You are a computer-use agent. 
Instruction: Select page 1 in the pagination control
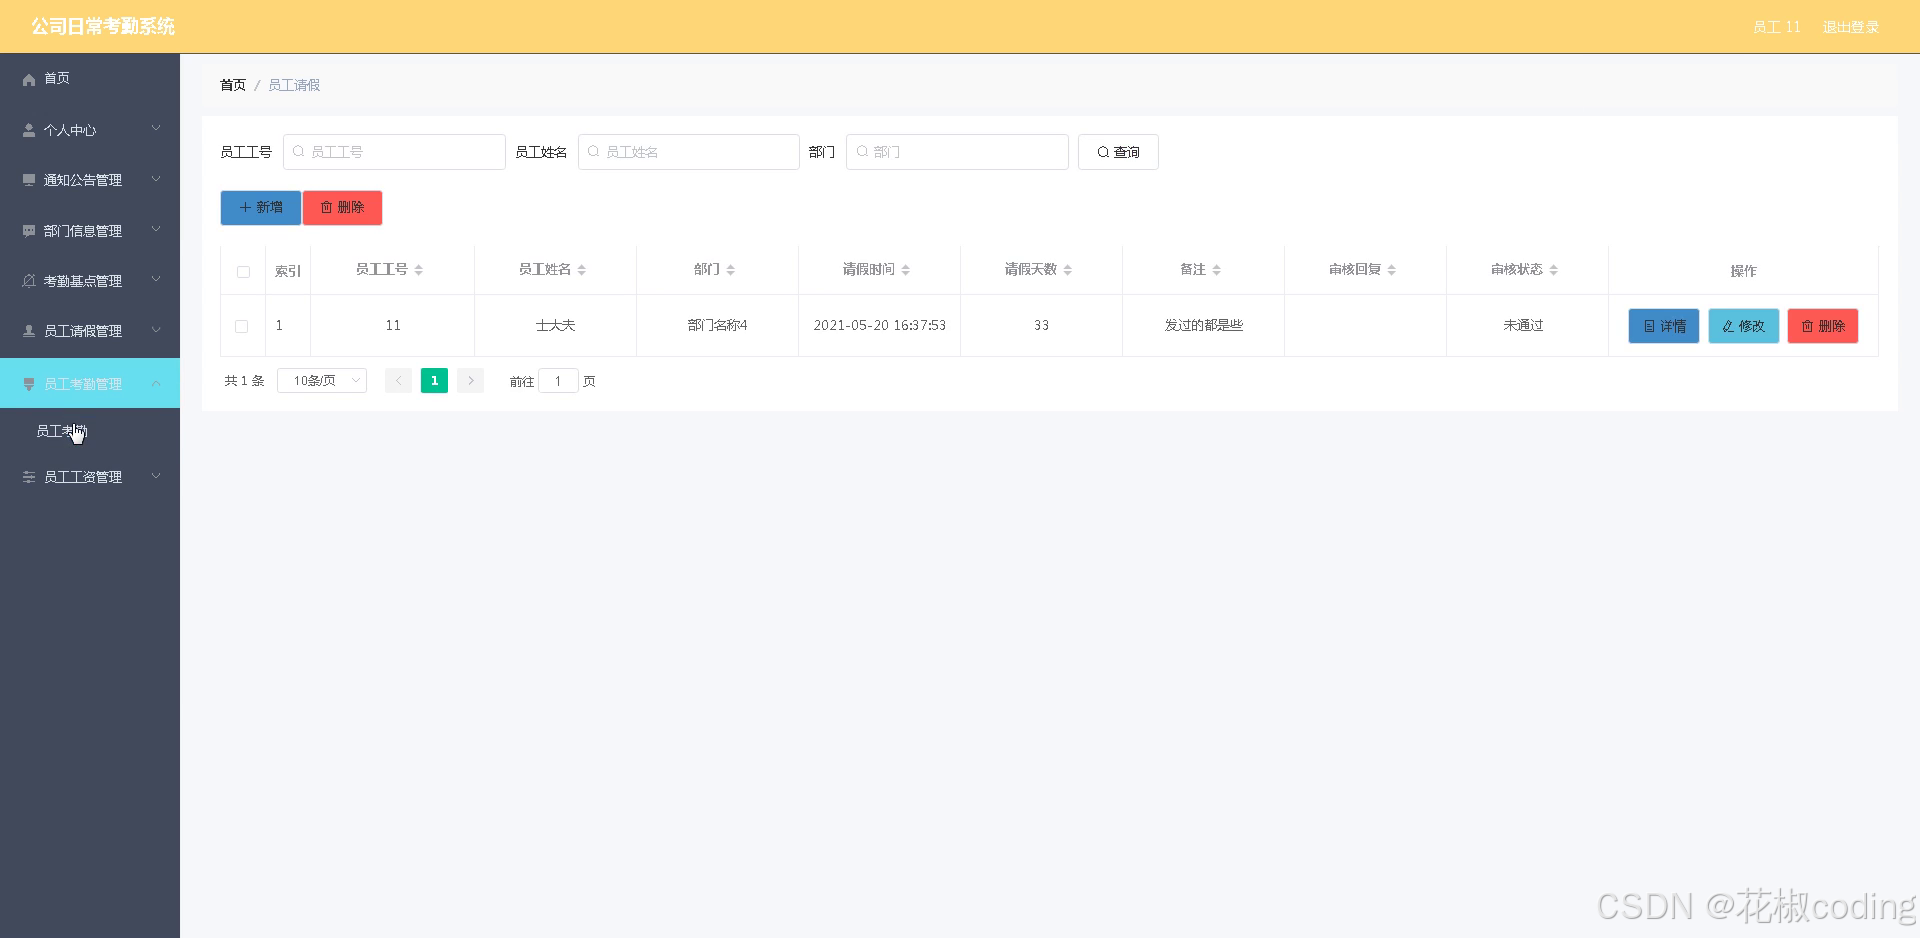434,380
